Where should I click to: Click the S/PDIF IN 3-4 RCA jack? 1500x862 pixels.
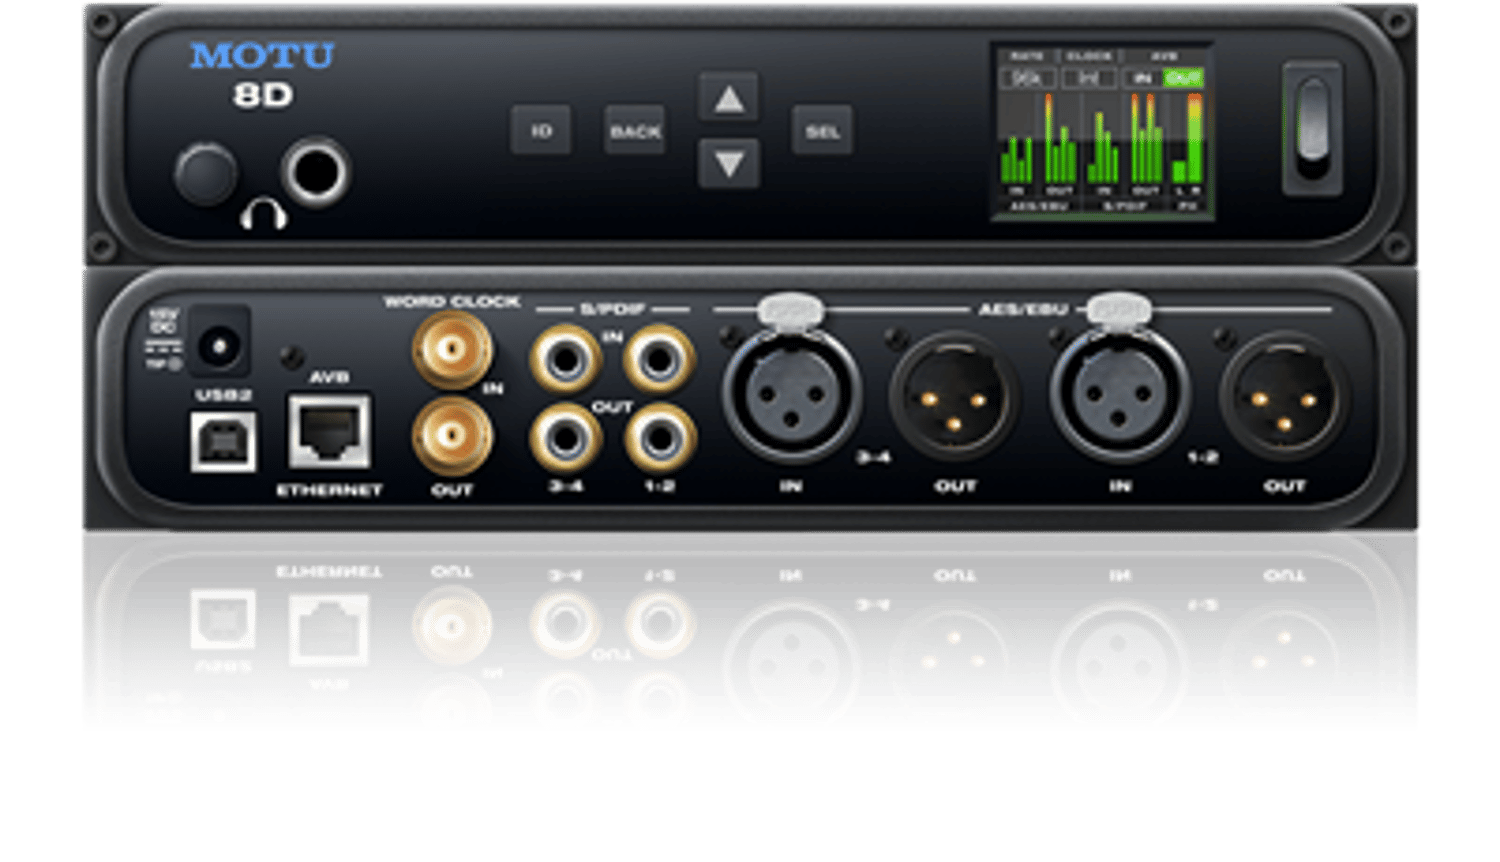click(x=566, y=357)
